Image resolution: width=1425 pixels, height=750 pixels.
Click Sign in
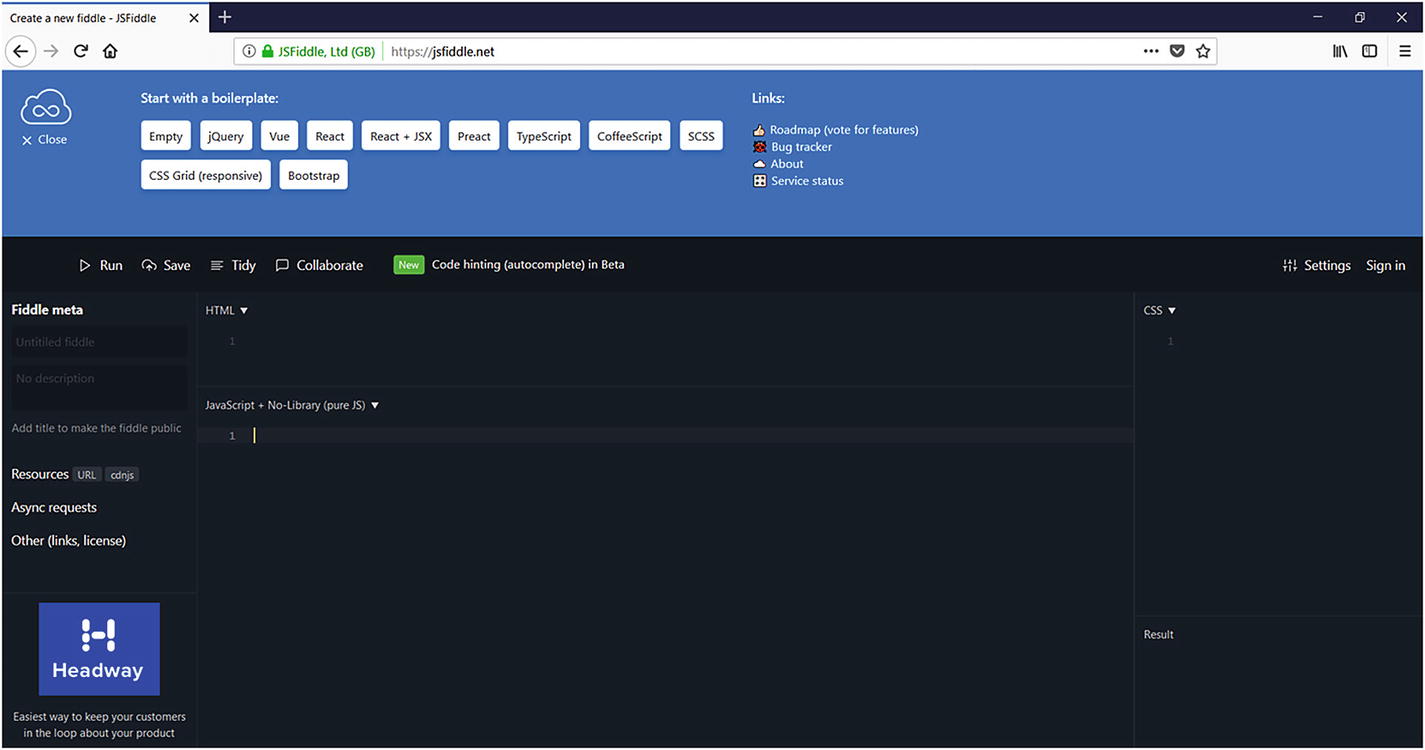(x=1385, y=265)
